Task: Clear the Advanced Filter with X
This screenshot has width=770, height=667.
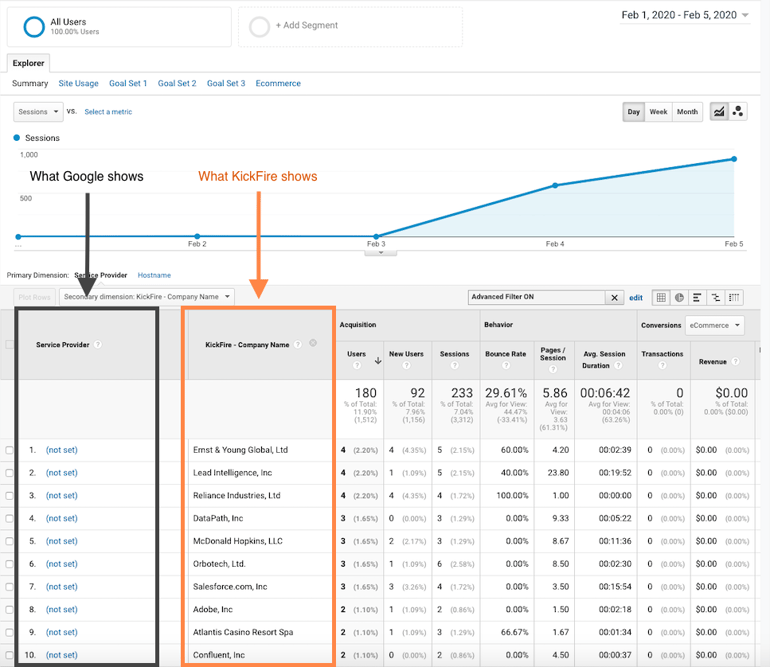Action: 614,298
